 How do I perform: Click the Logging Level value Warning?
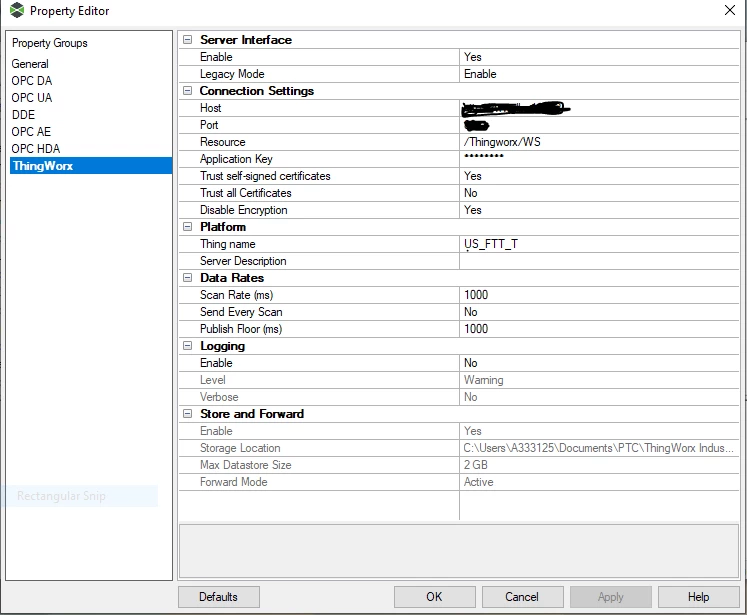click(x=599, y=380)
